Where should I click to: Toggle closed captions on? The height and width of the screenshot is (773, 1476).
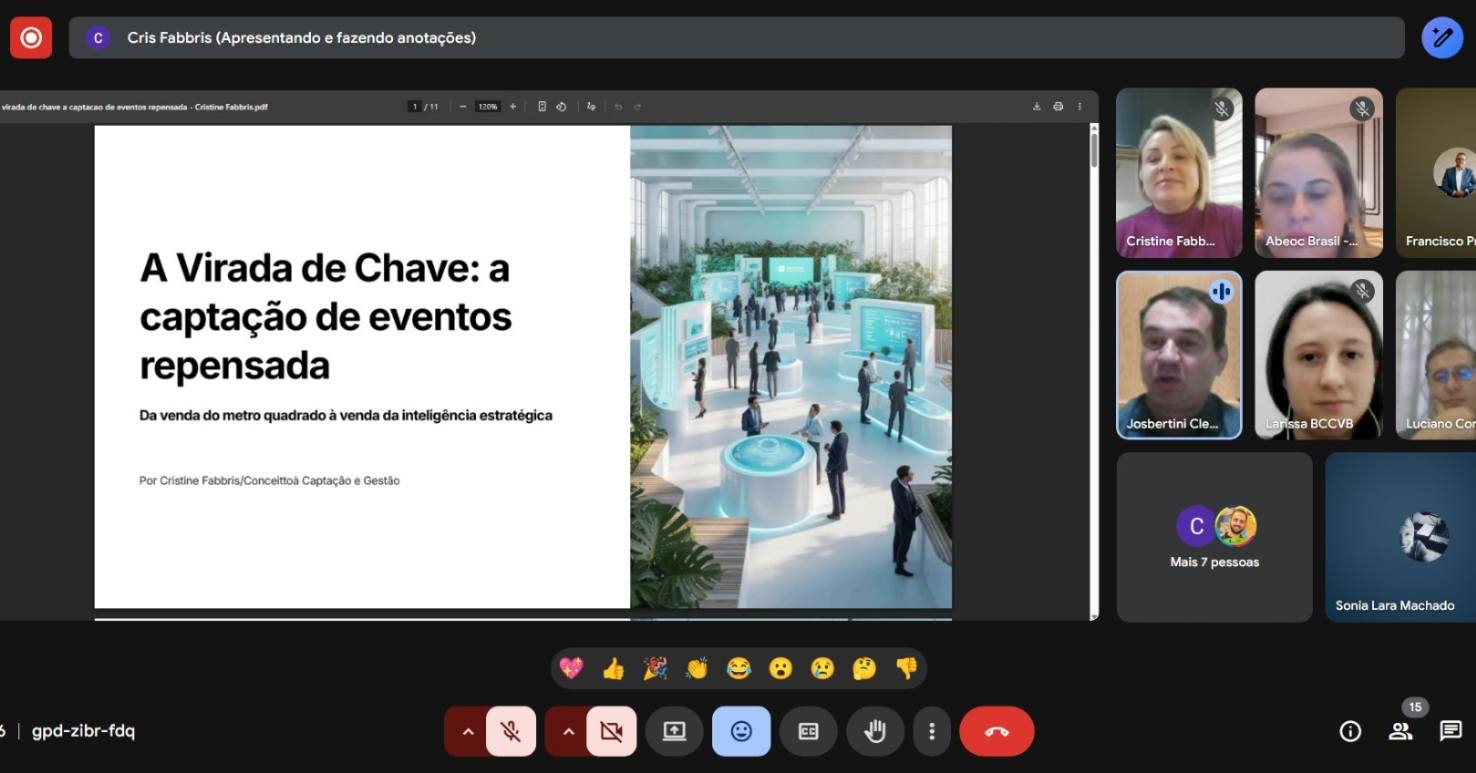[808, 731]
